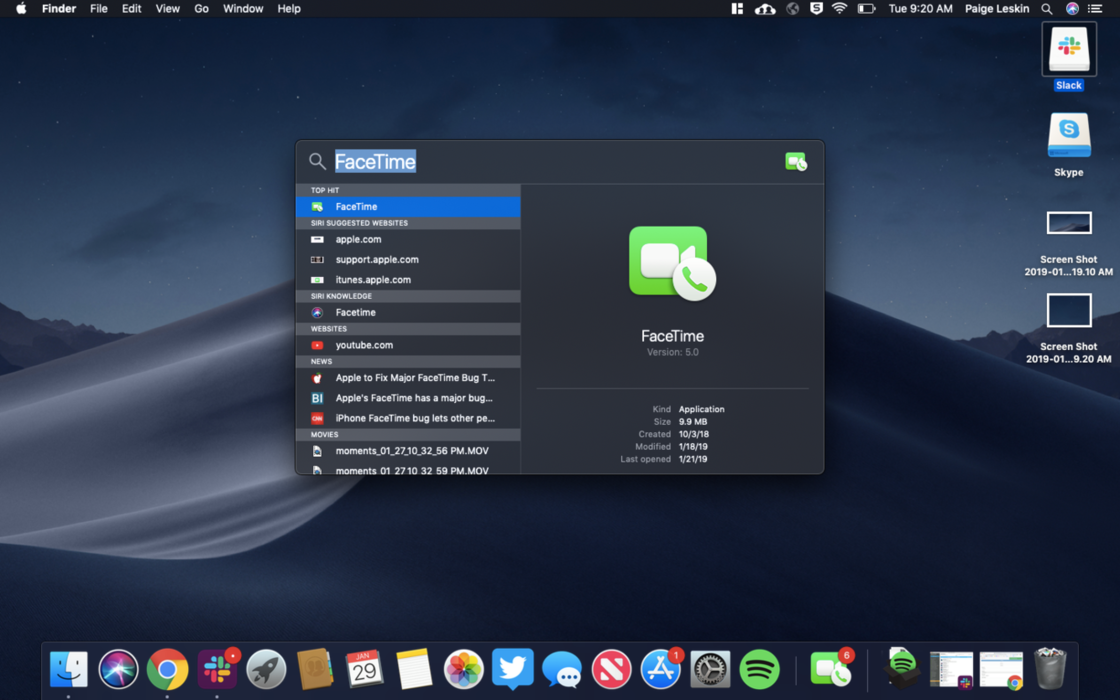Screen dimensions: 1120x700
Task: Click the Paige Leskin user name
Action: 996,9
